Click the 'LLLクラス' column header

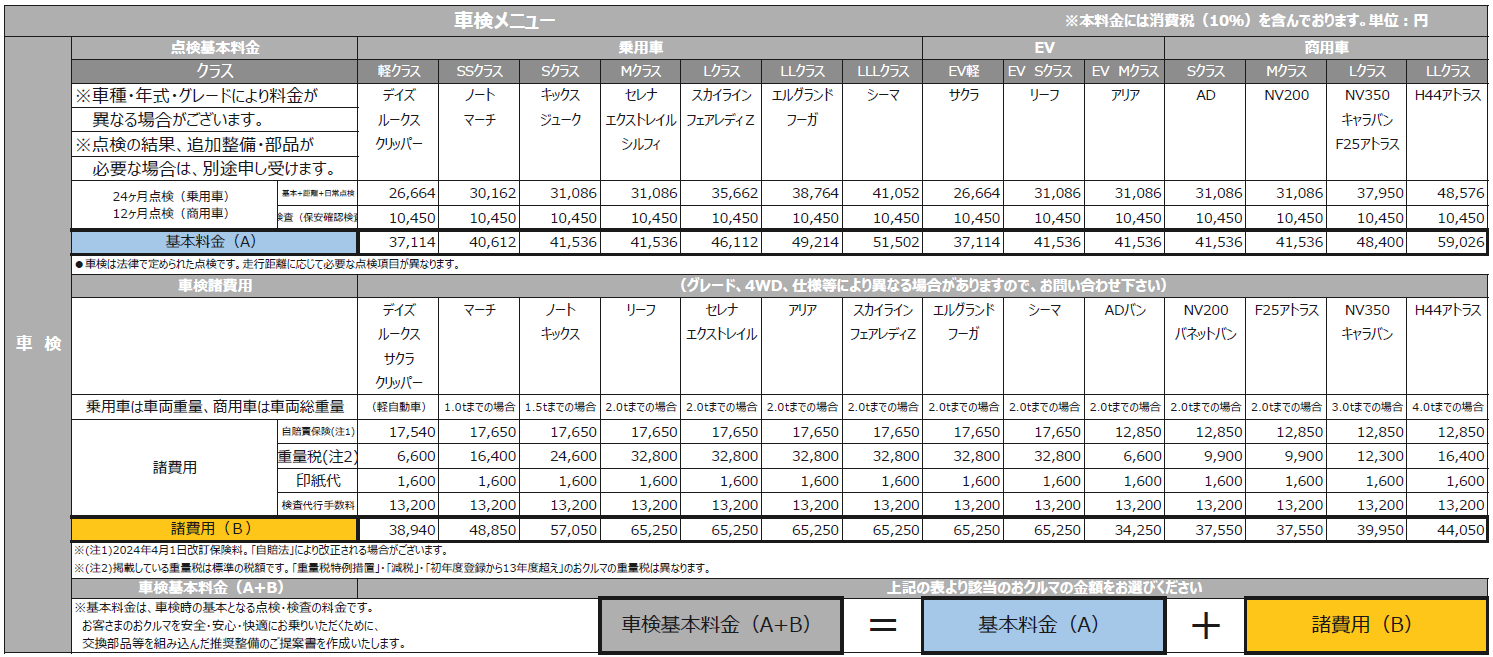pyautogui.click(x=883, y=71)
